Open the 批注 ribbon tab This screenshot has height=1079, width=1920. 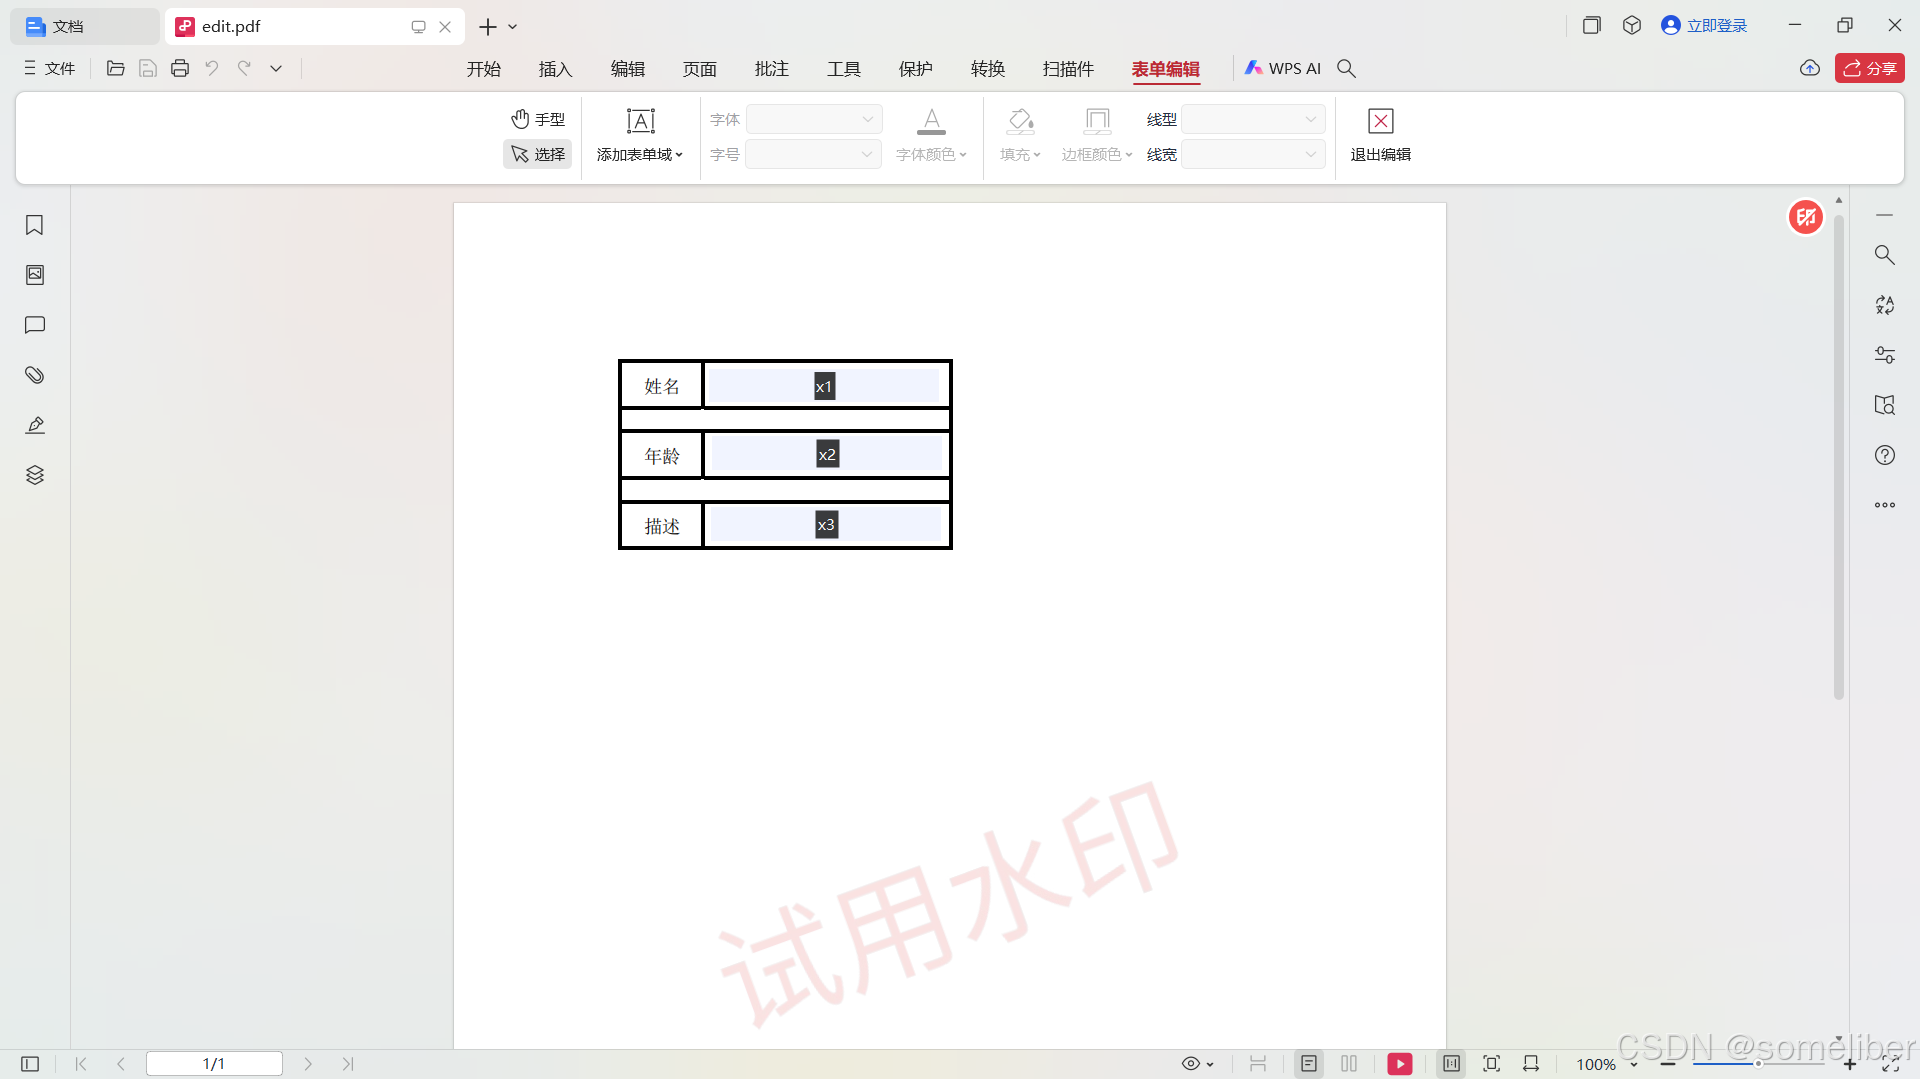pos(772,68)
